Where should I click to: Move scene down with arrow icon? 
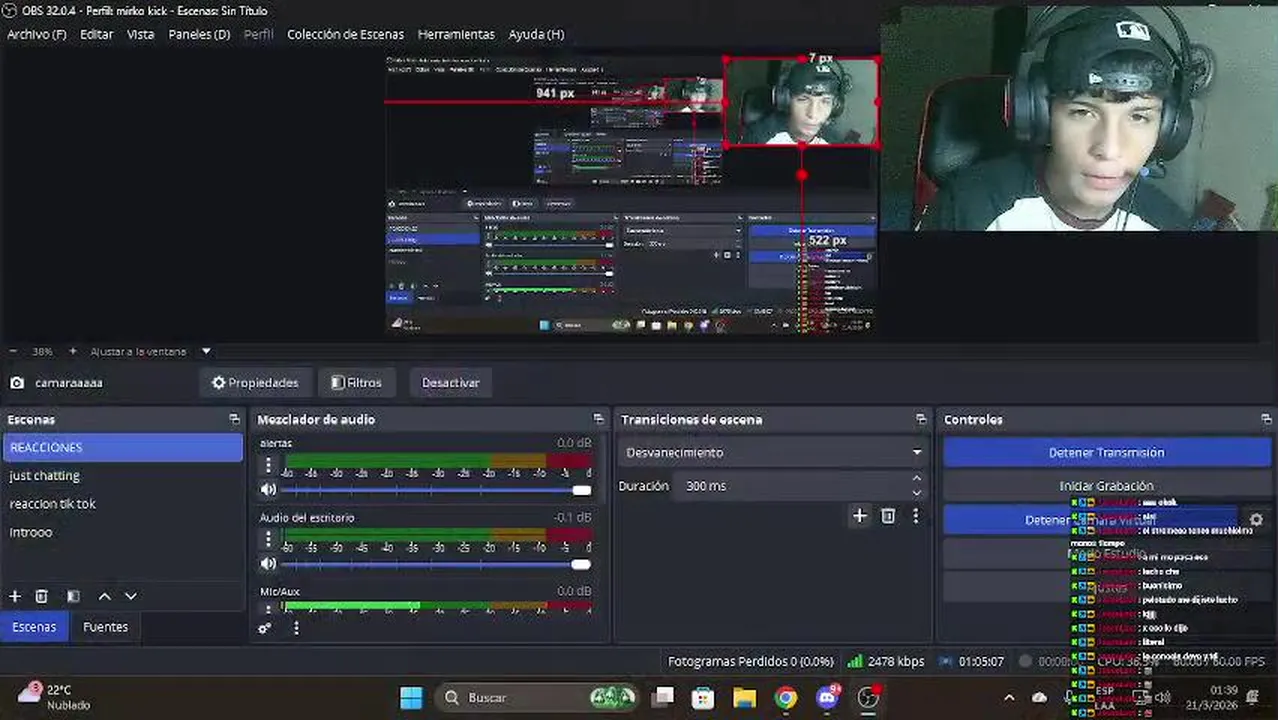(x=130, y=596)
